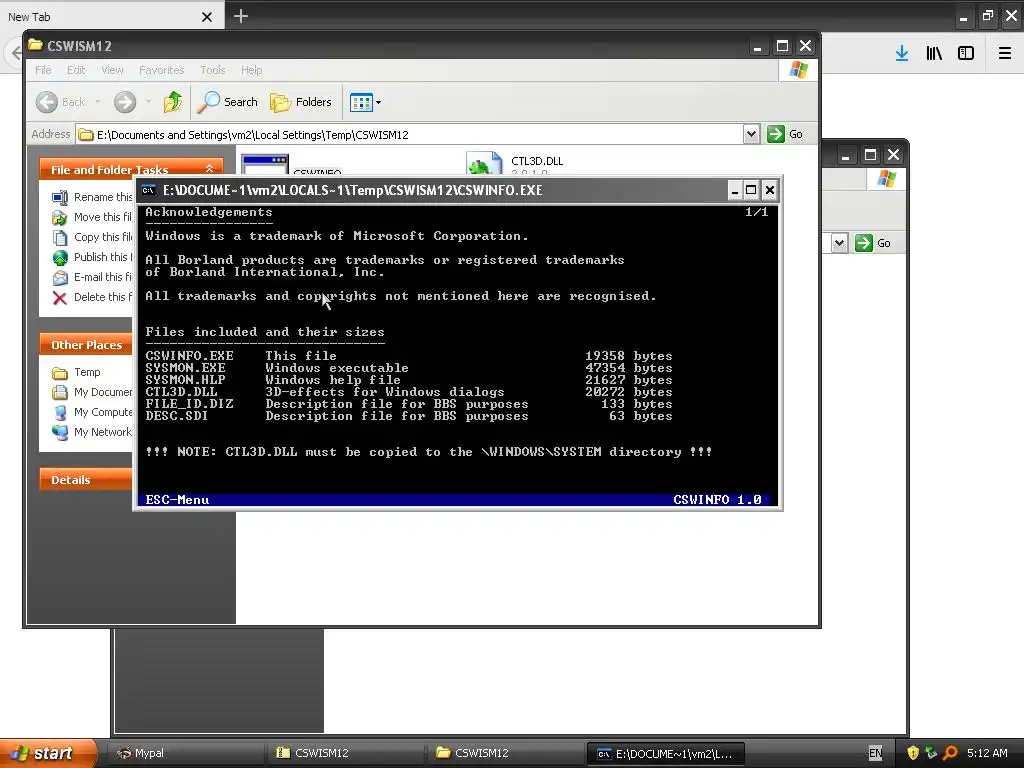Screen dimensions: 1024x768
Task: Select the CTL3D.DLL file icon
Action: pyautogui.click(x=484, y=164)
